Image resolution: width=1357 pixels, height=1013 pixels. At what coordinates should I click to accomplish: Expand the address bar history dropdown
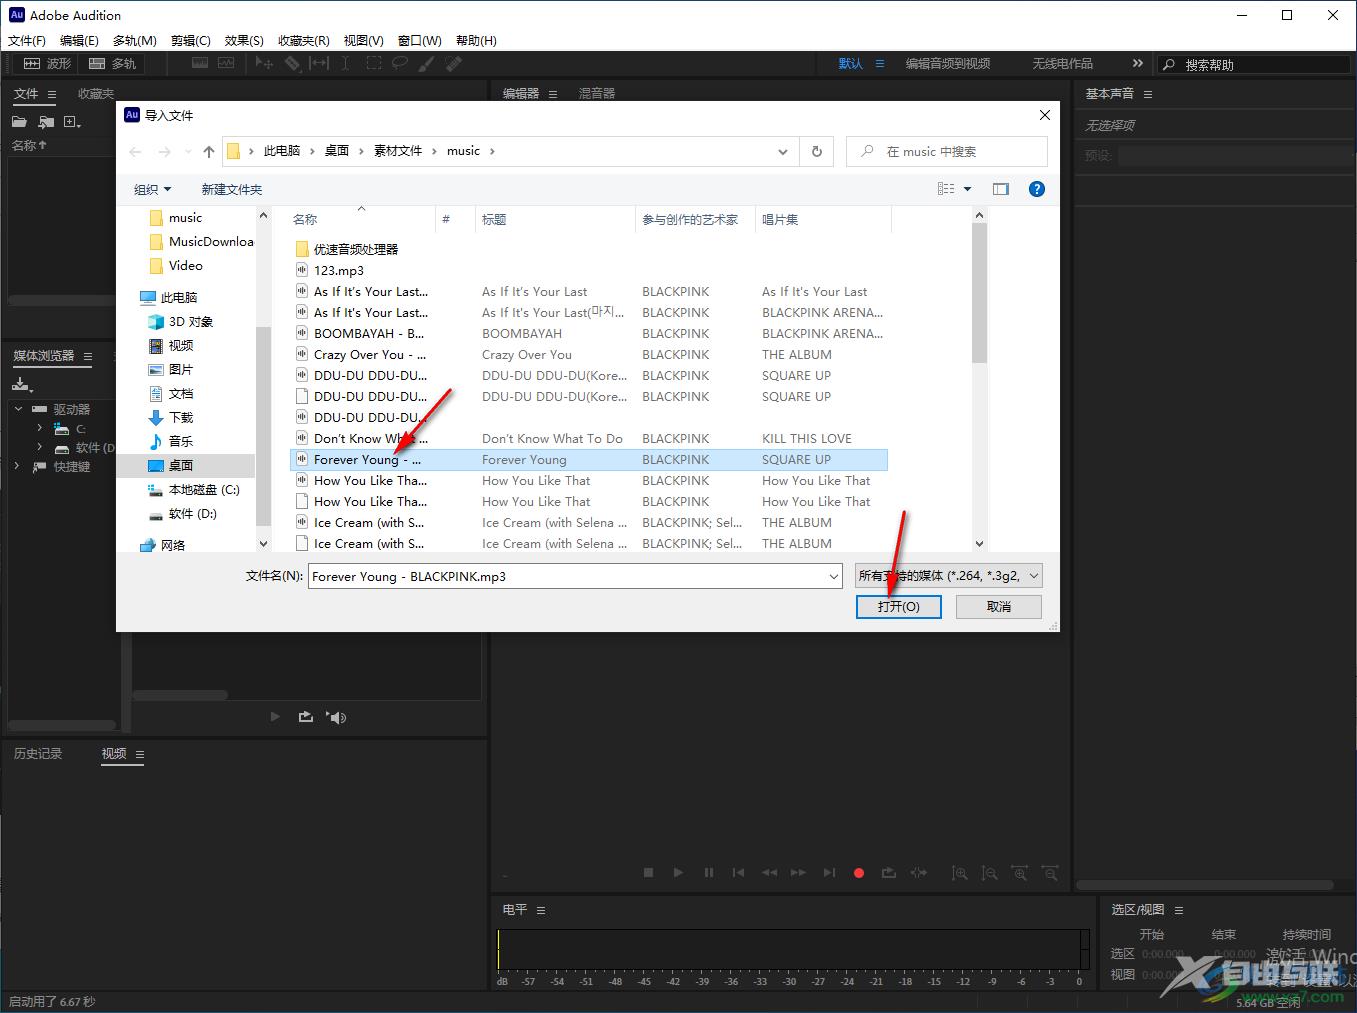[x=782, y=151]
